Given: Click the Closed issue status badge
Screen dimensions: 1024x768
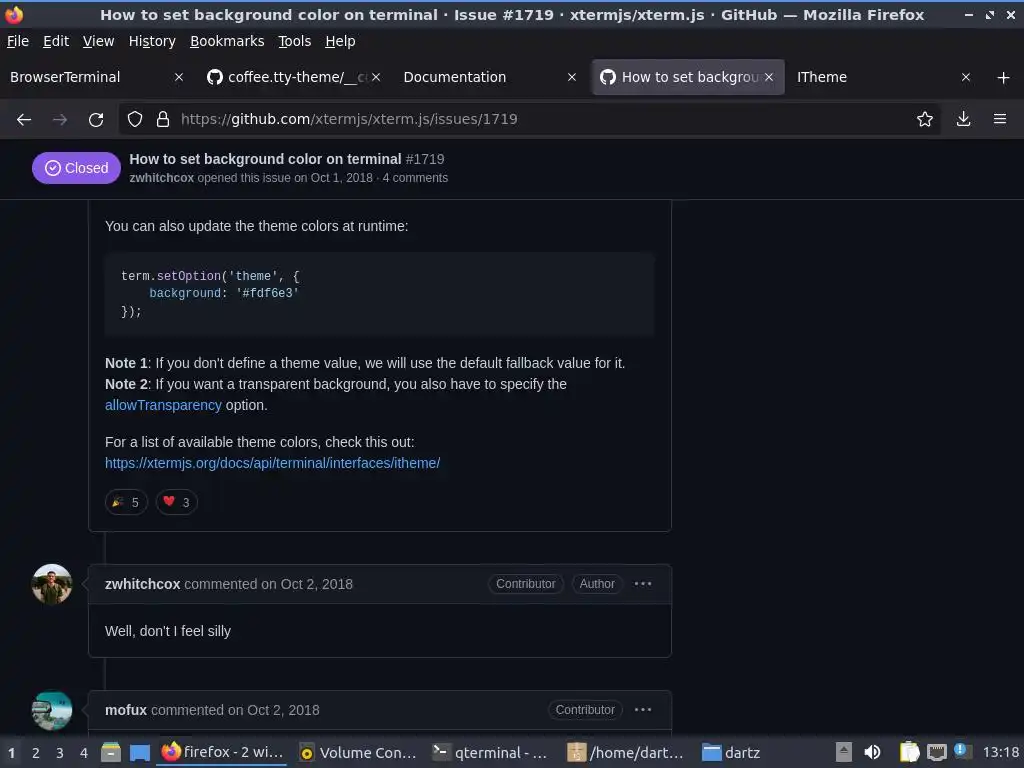Looking at the screenshot, I should [76, 168].
